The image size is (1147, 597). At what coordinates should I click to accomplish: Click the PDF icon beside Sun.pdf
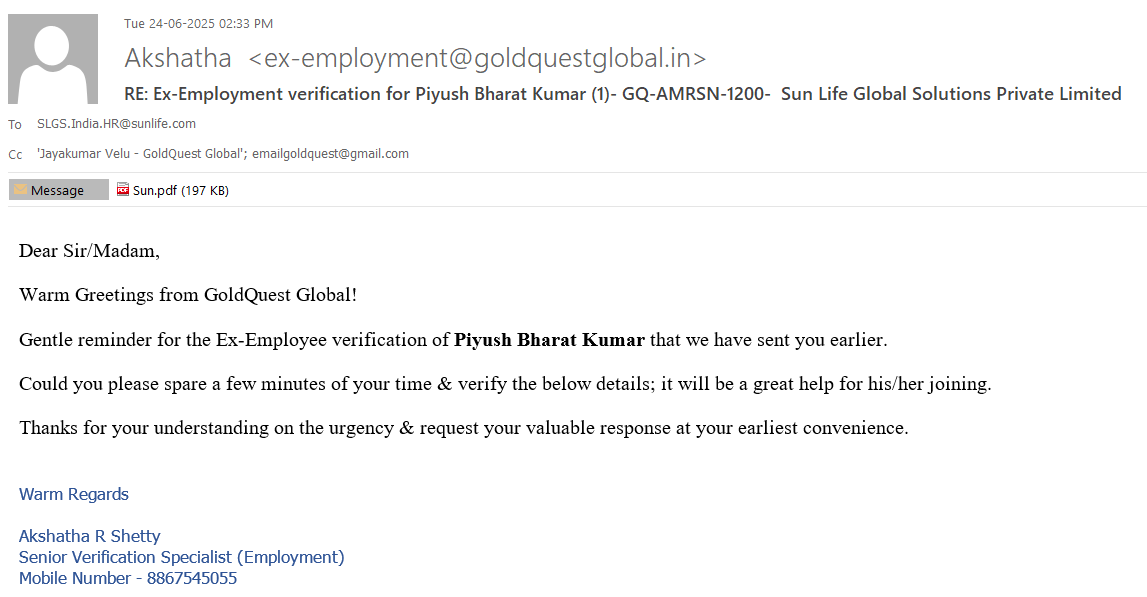click(x=123, y=190)
